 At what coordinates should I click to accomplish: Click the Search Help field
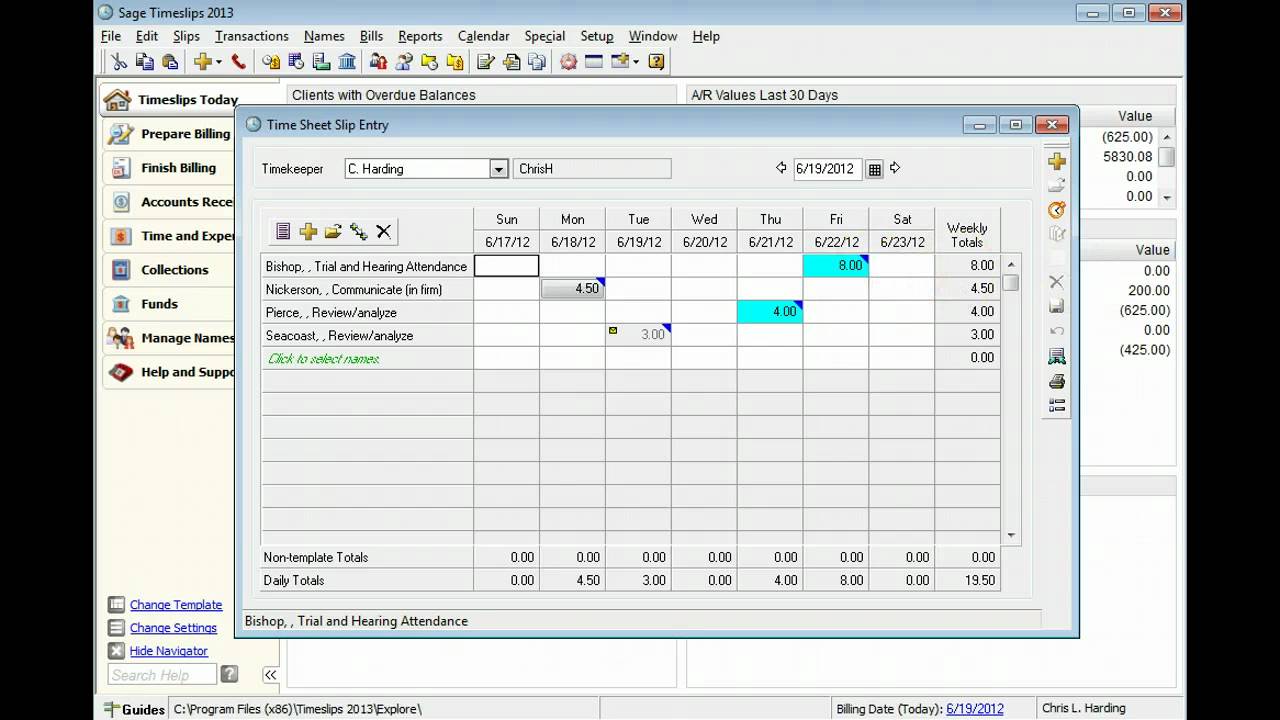(162, 675)
